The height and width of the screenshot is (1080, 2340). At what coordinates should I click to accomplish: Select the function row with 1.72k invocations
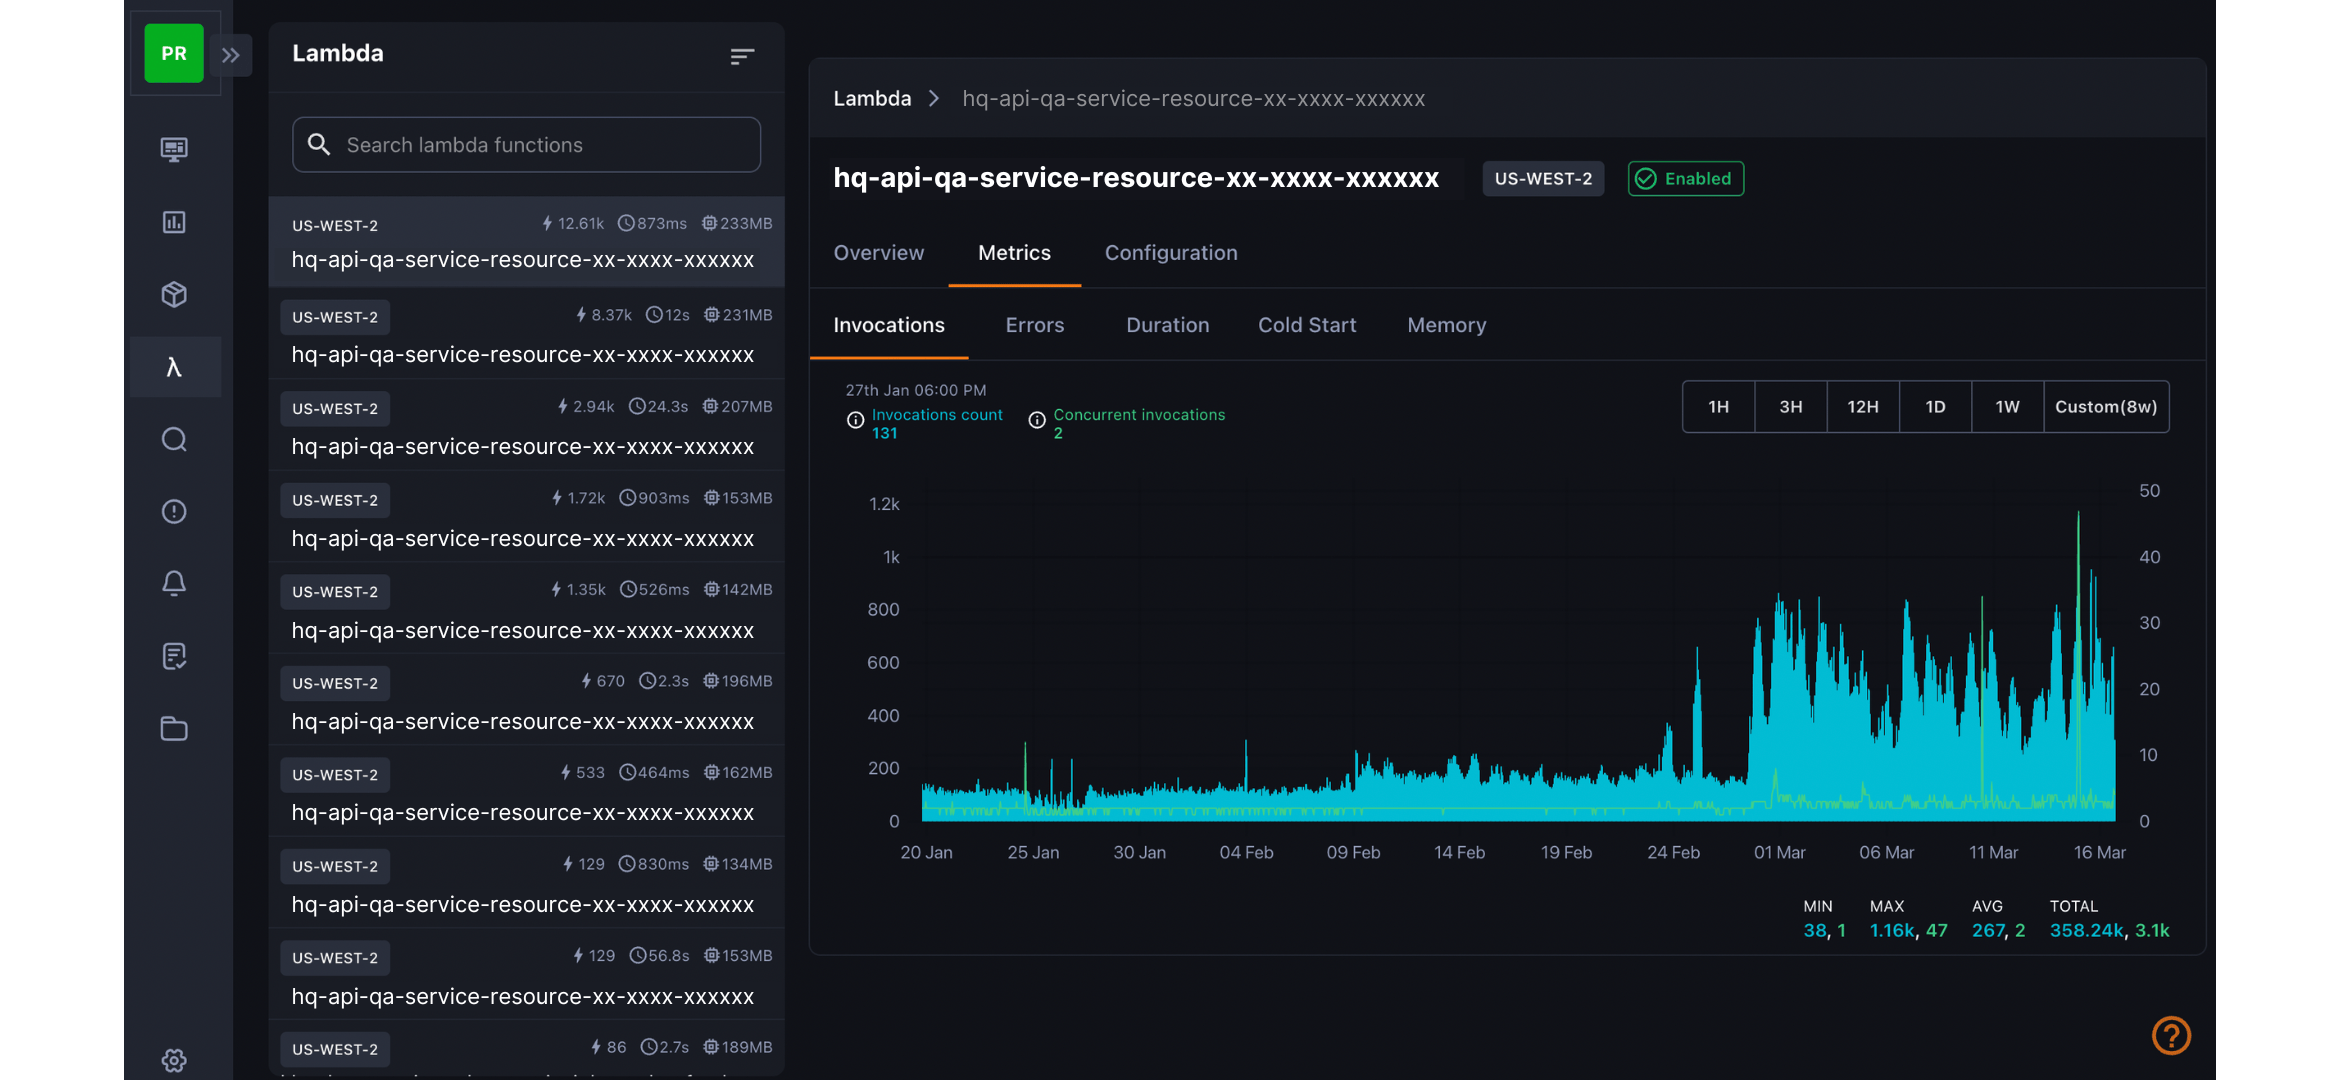526,517
